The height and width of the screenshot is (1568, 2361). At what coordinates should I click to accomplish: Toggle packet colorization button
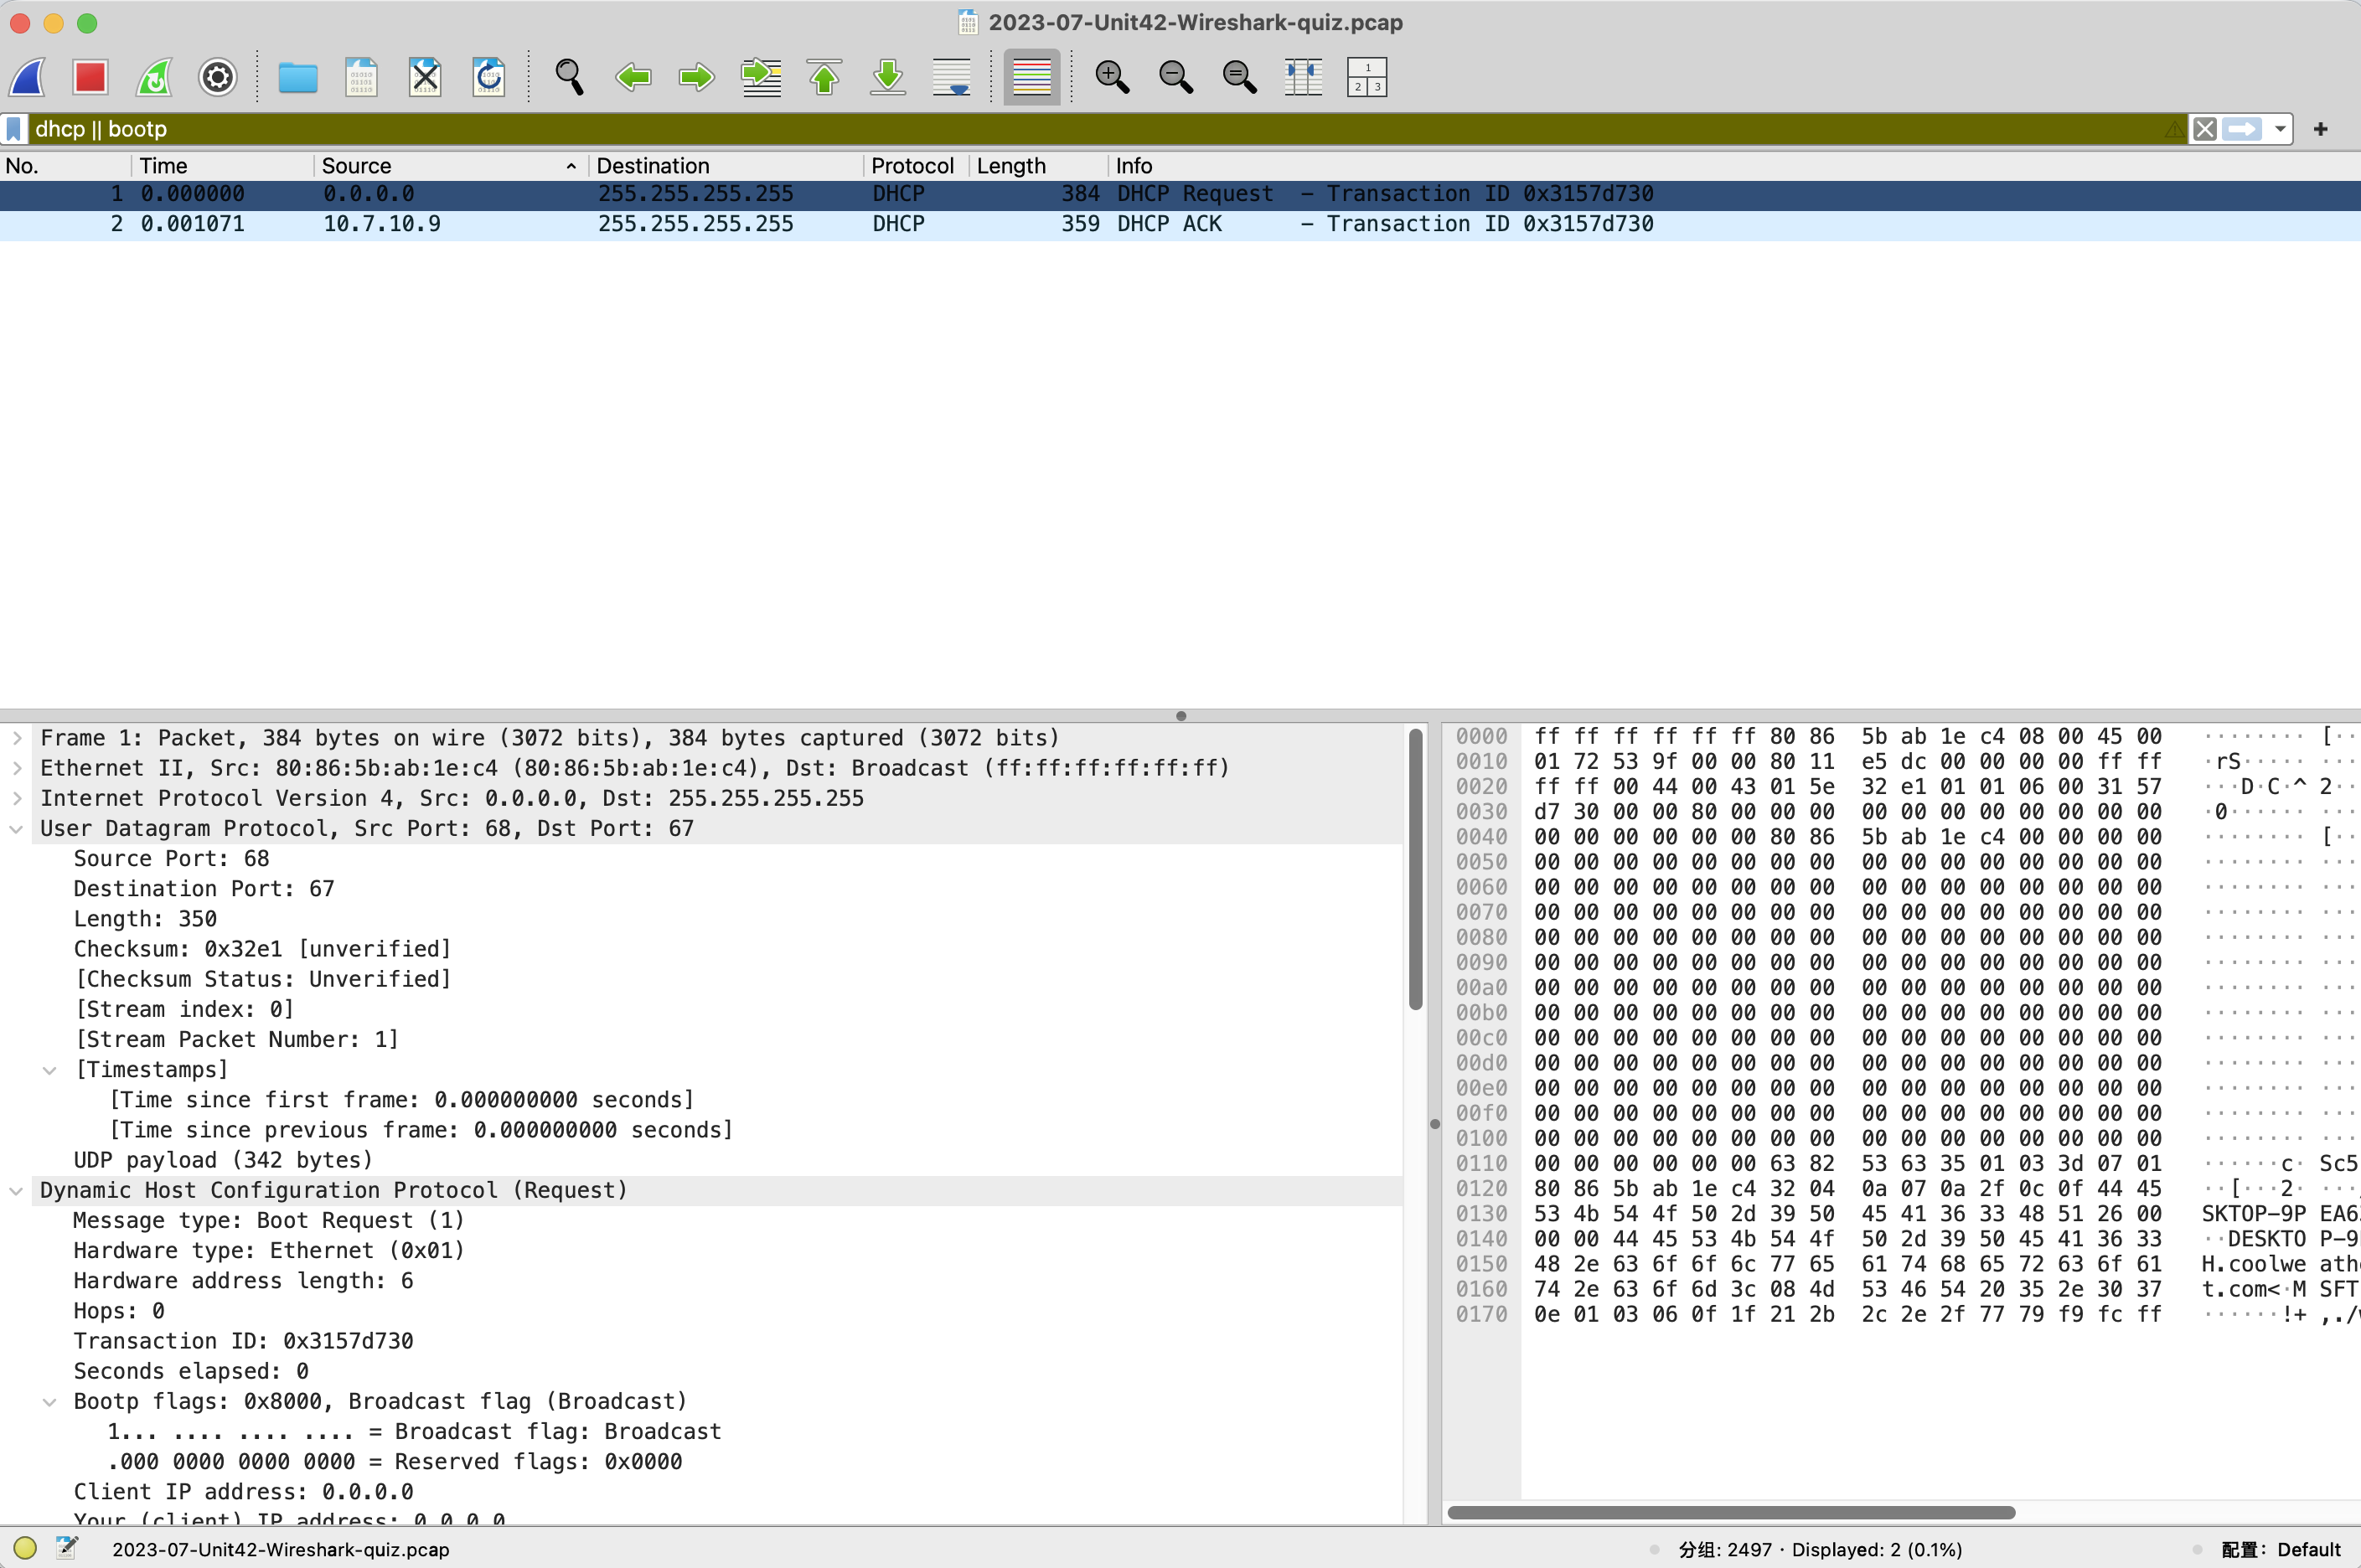pyautogui.click(x=1031, y=77)
